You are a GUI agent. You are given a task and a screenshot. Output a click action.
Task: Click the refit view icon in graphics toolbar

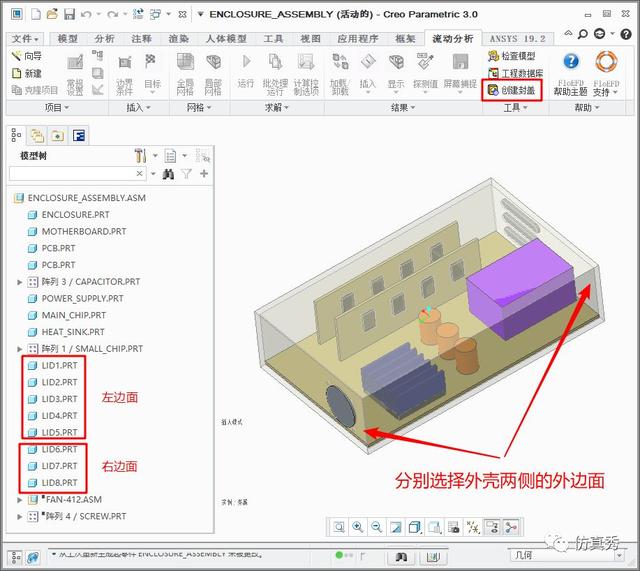[x=339, y=527]
